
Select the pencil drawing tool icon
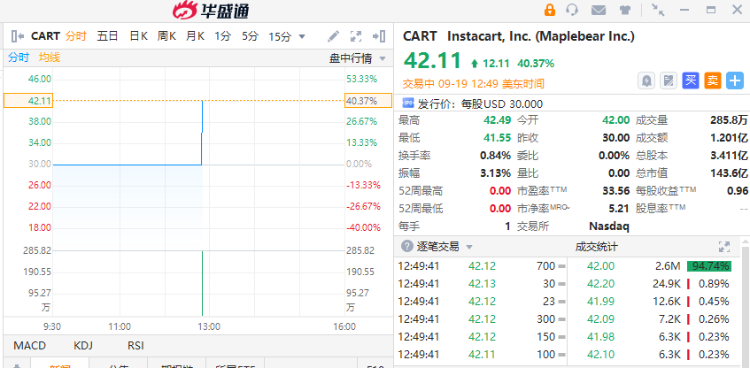pos(333,36)
